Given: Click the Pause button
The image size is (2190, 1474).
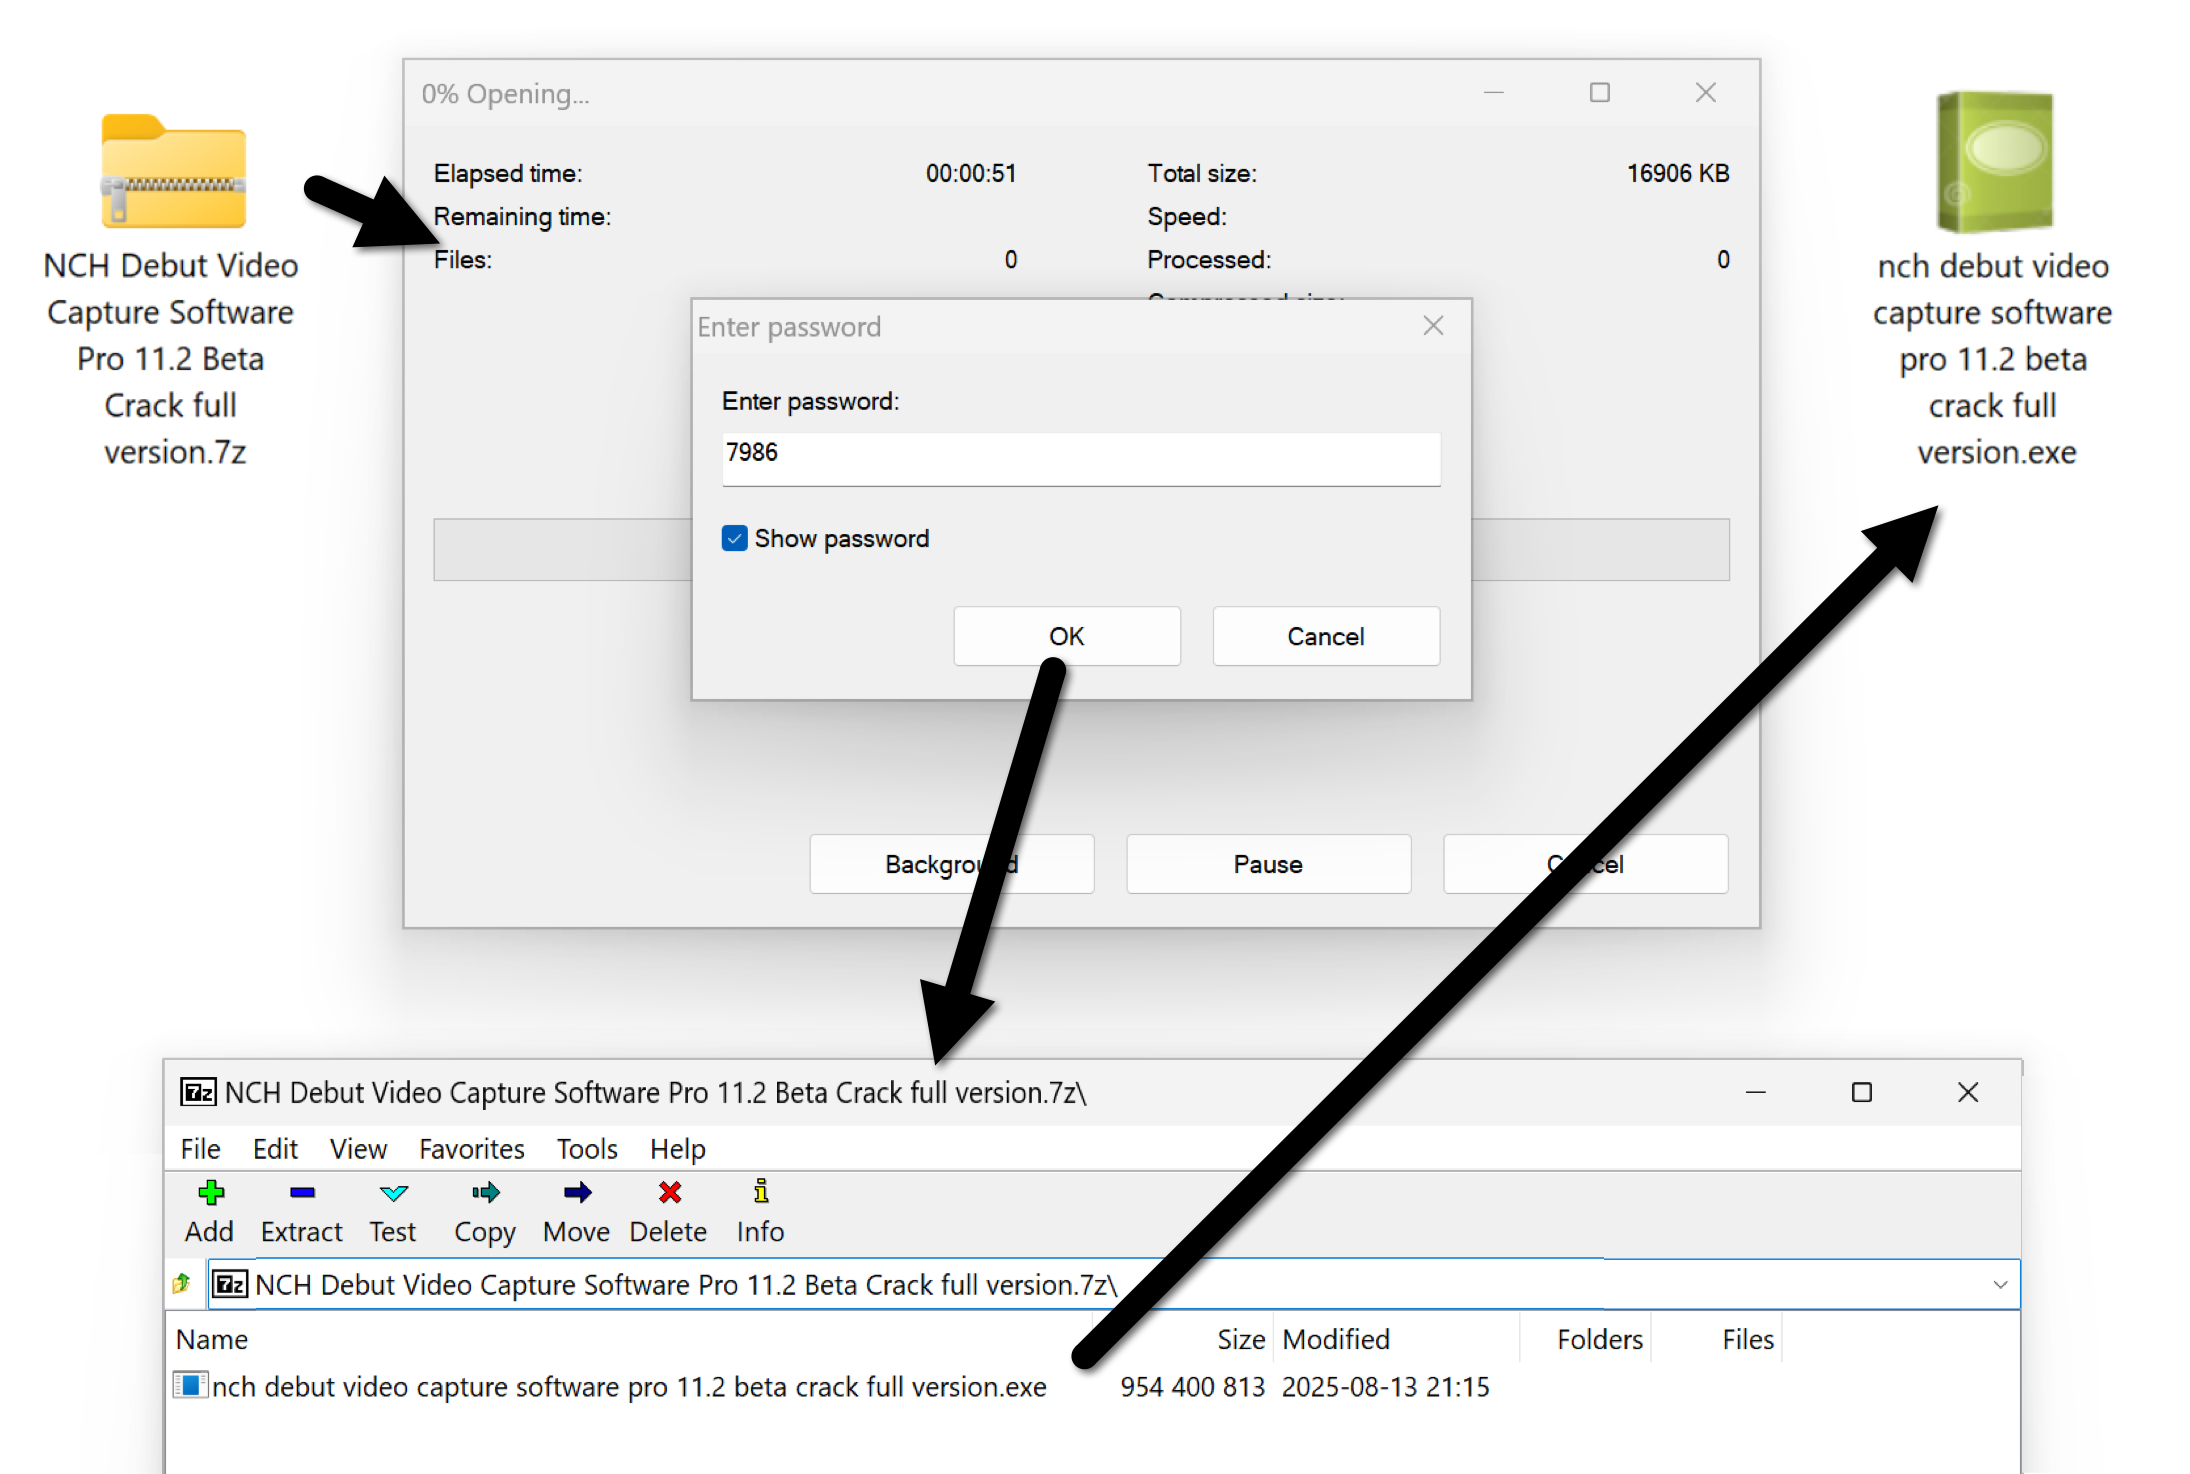Looking at the screenshot, I should [x=1268, y=864].
